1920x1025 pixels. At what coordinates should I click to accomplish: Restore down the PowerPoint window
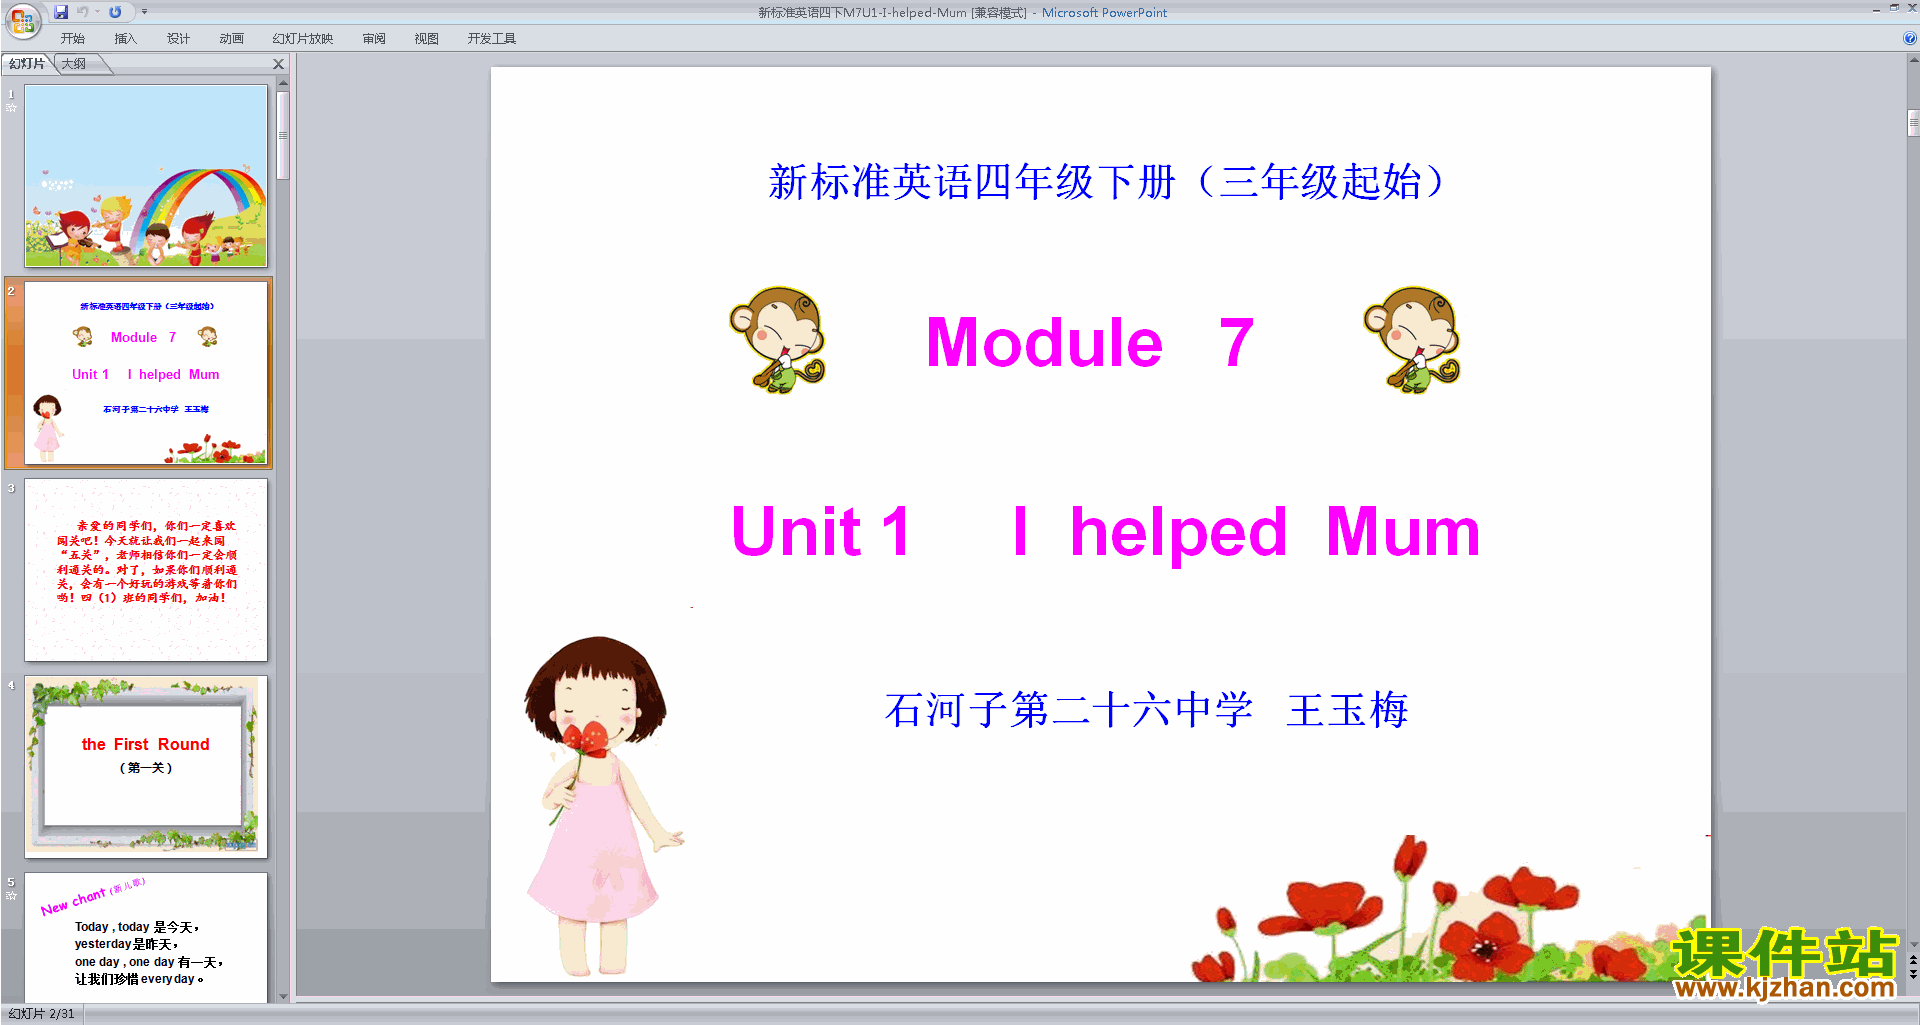click(1894, 8)
